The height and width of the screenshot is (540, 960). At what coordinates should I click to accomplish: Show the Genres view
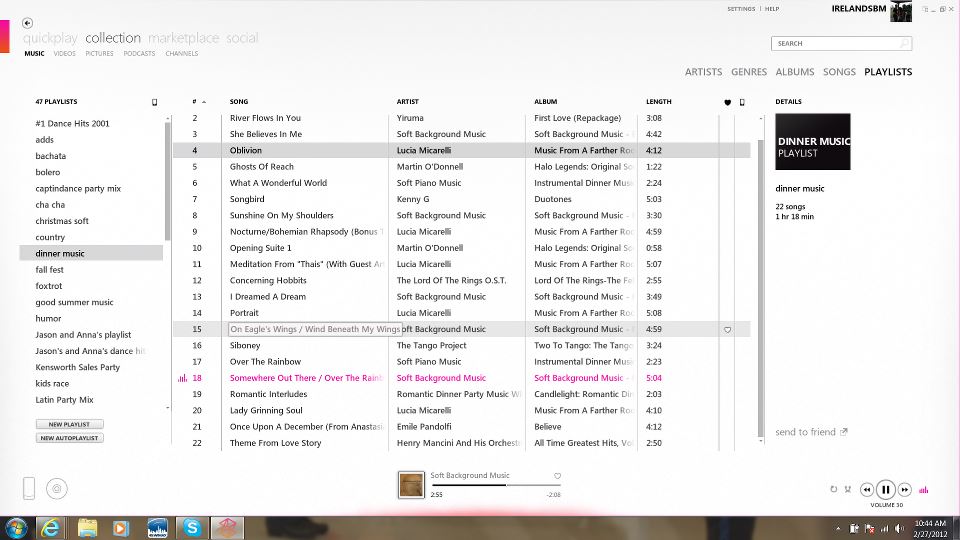749,72
